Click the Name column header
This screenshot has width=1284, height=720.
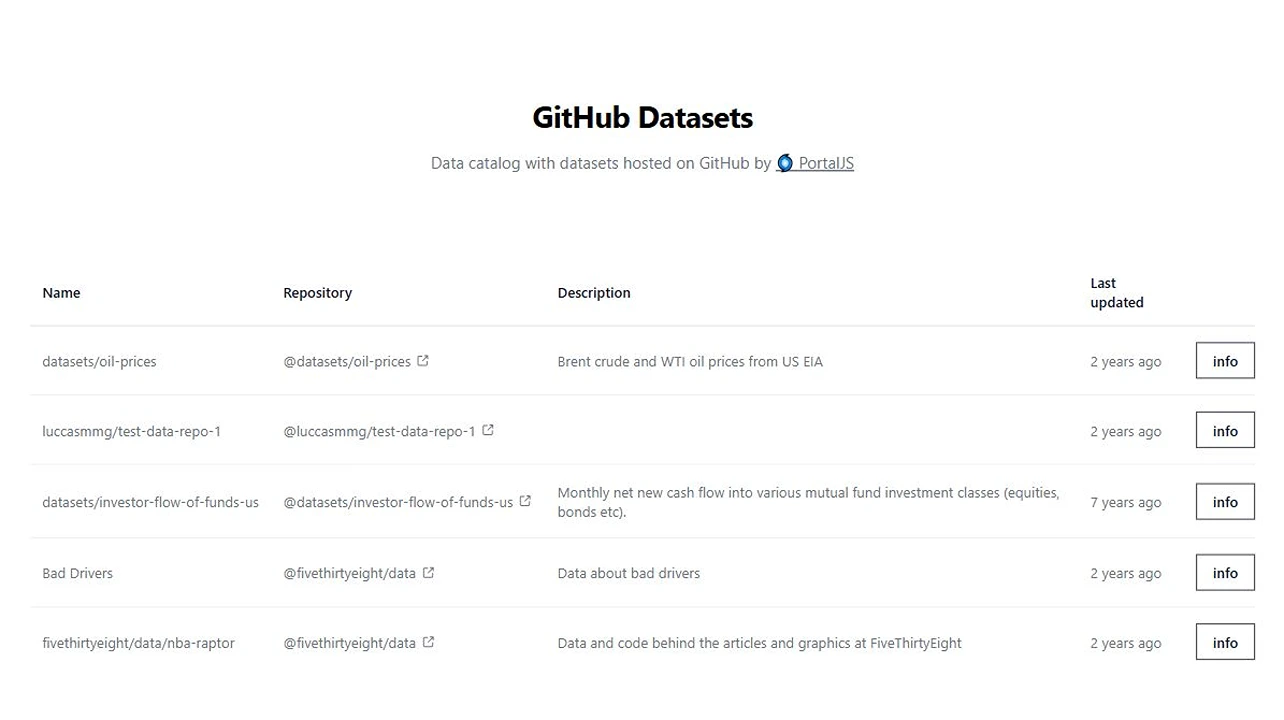(61, 292)
